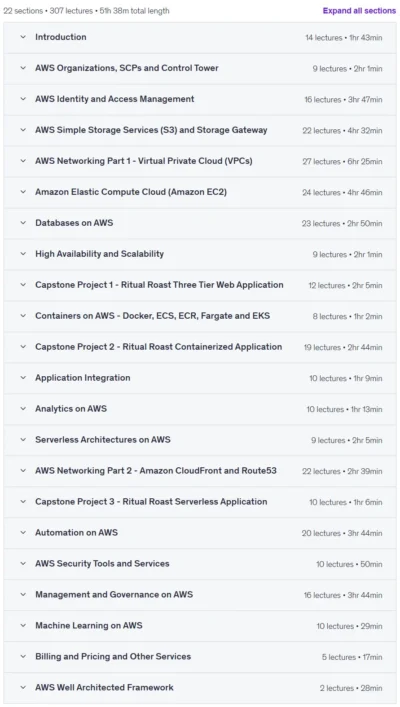Expand the AWS Well Architected Framework chevron

(23, 688)
